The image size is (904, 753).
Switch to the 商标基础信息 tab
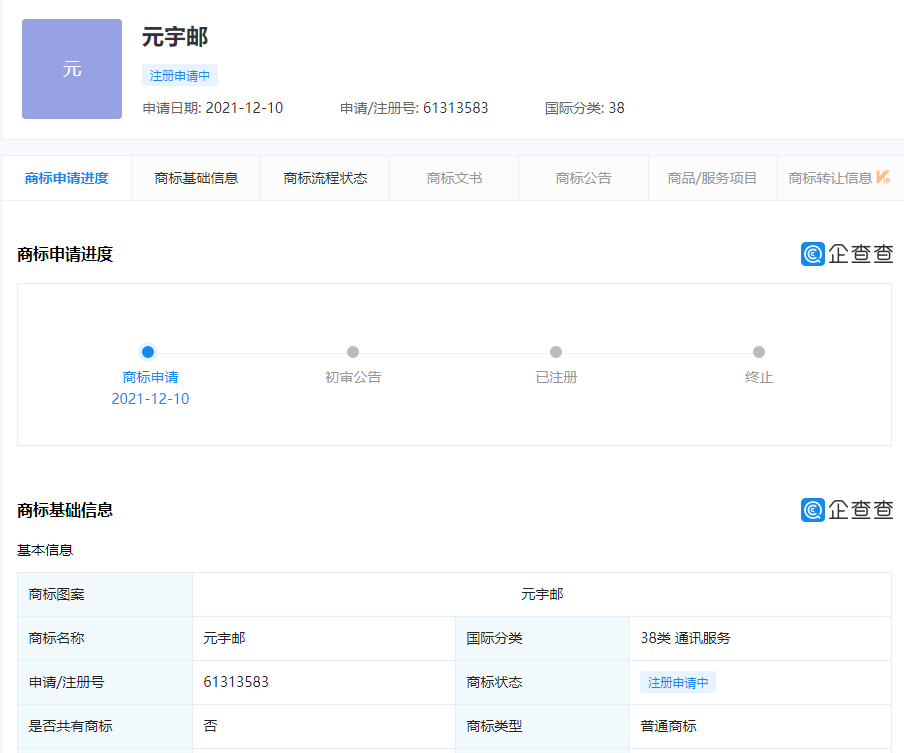[x=196, y=178]
